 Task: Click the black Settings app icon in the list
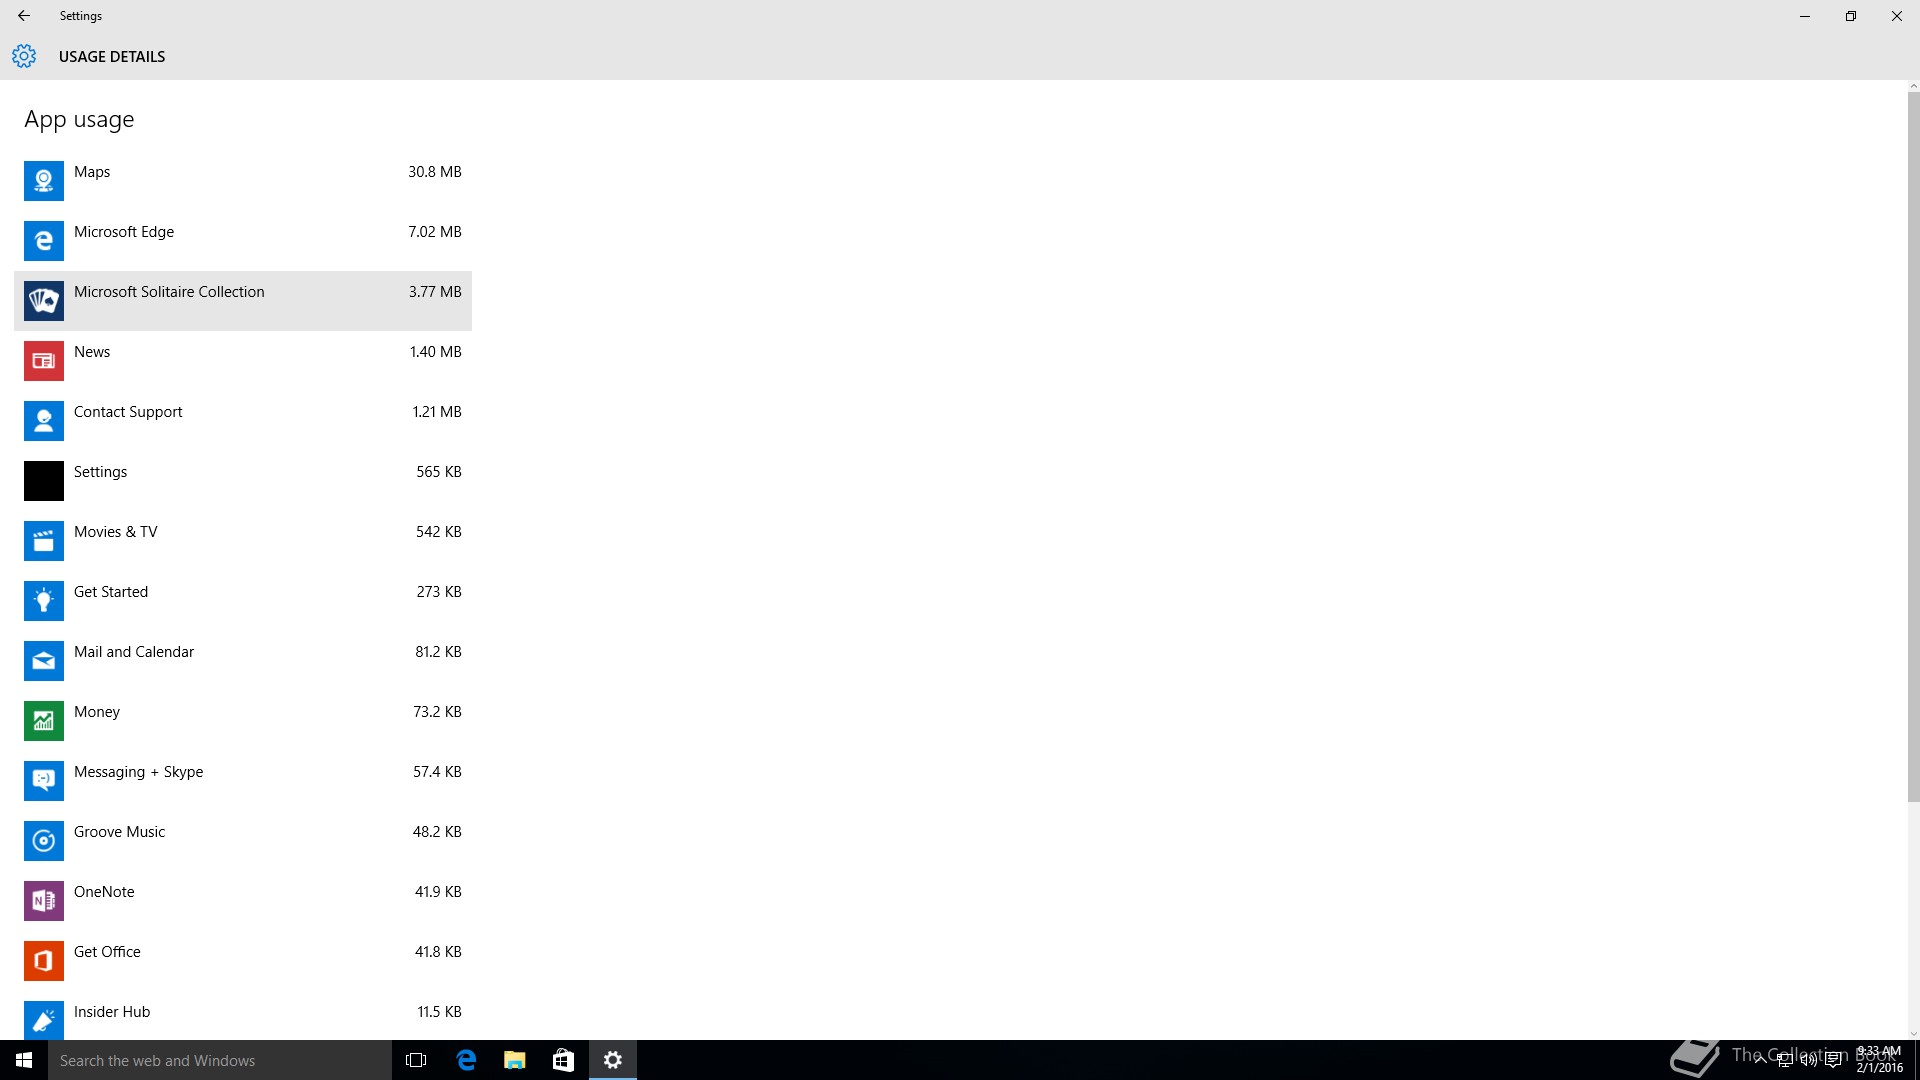(44, 481)
